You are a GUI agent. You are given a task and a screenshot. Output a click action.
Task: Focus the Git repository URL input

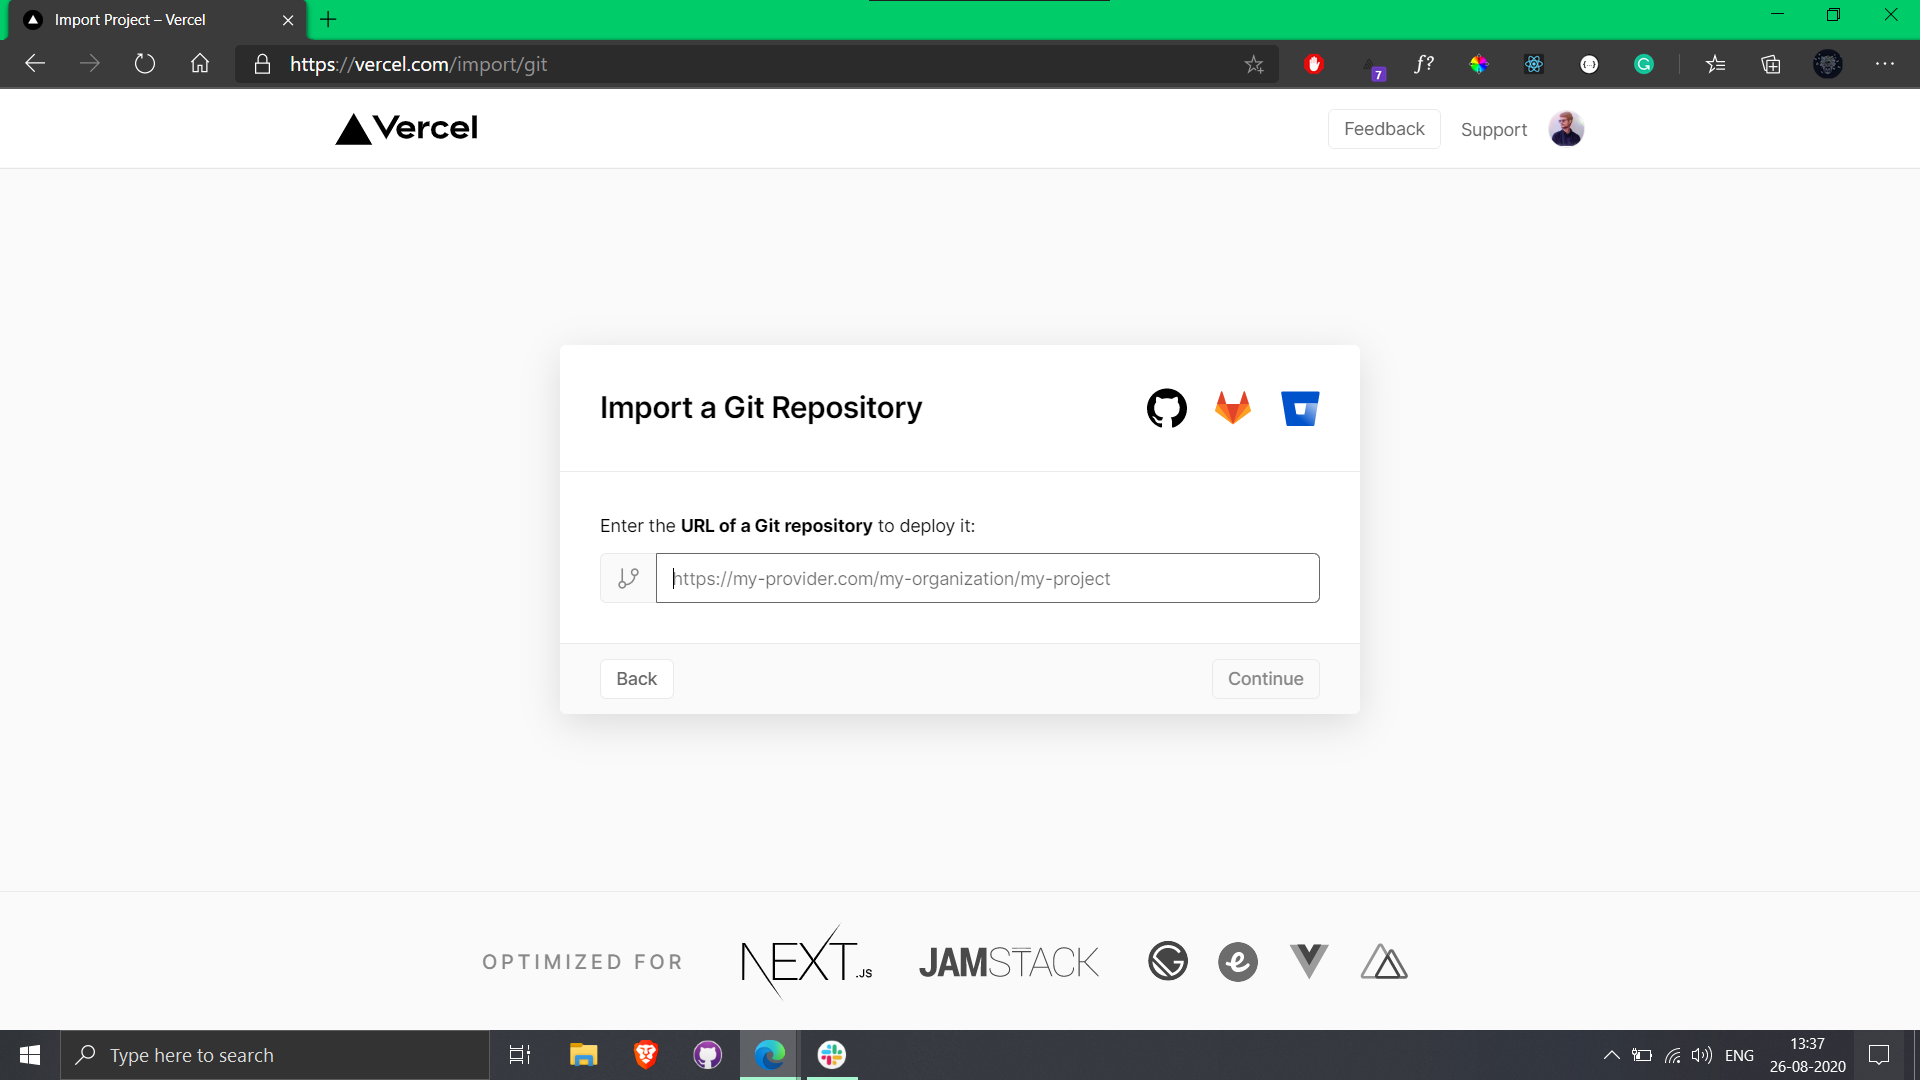pos(987,578)
